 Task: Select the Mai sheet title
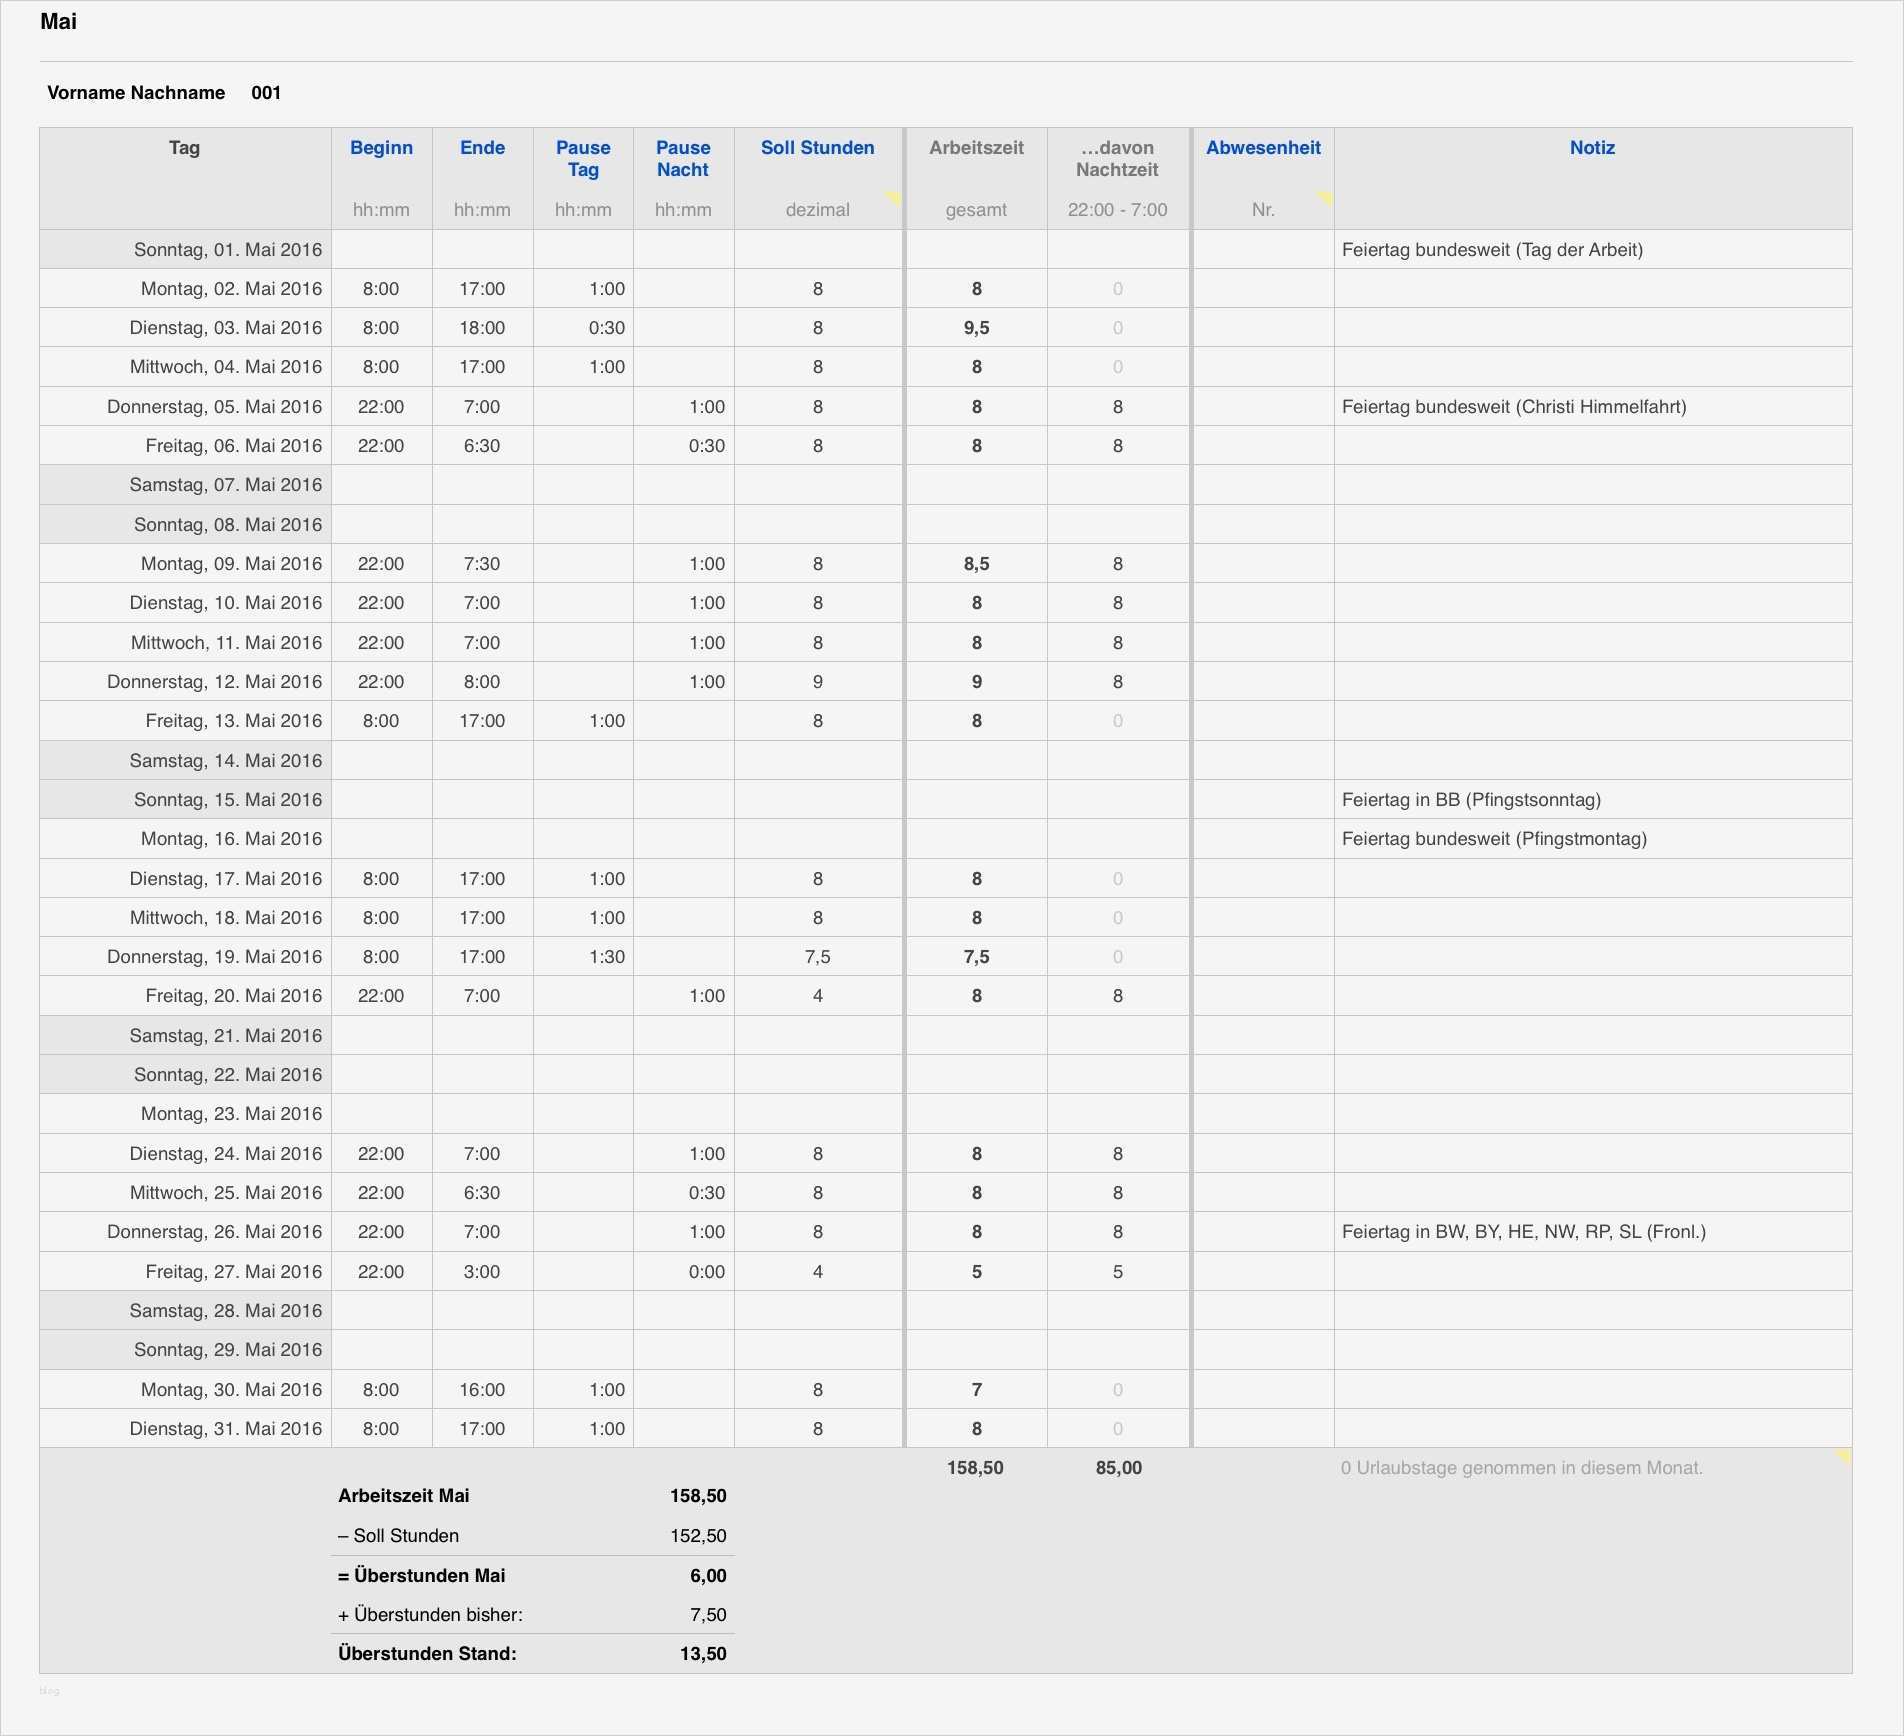[58, 21]
